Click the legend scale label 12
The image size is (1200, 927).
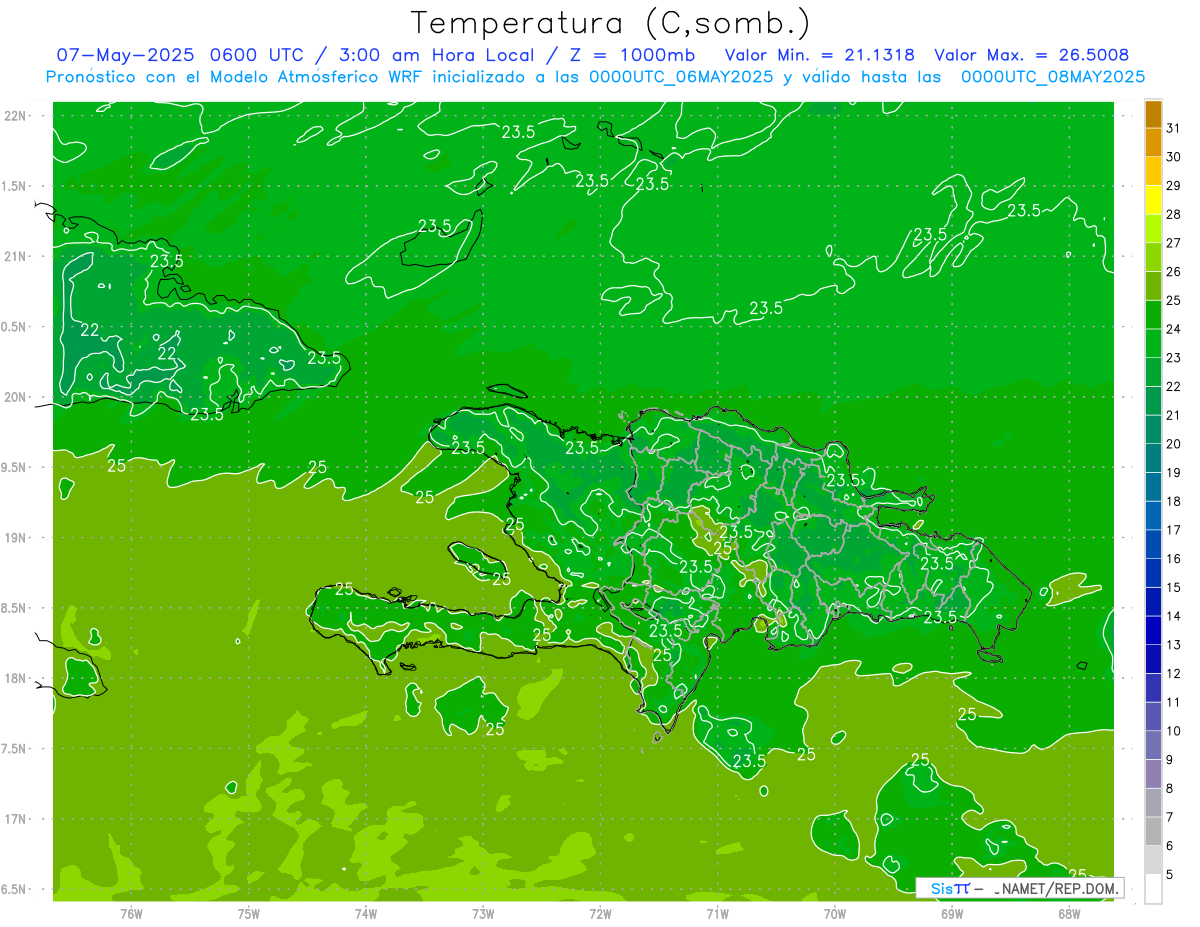pos(1174,674)
